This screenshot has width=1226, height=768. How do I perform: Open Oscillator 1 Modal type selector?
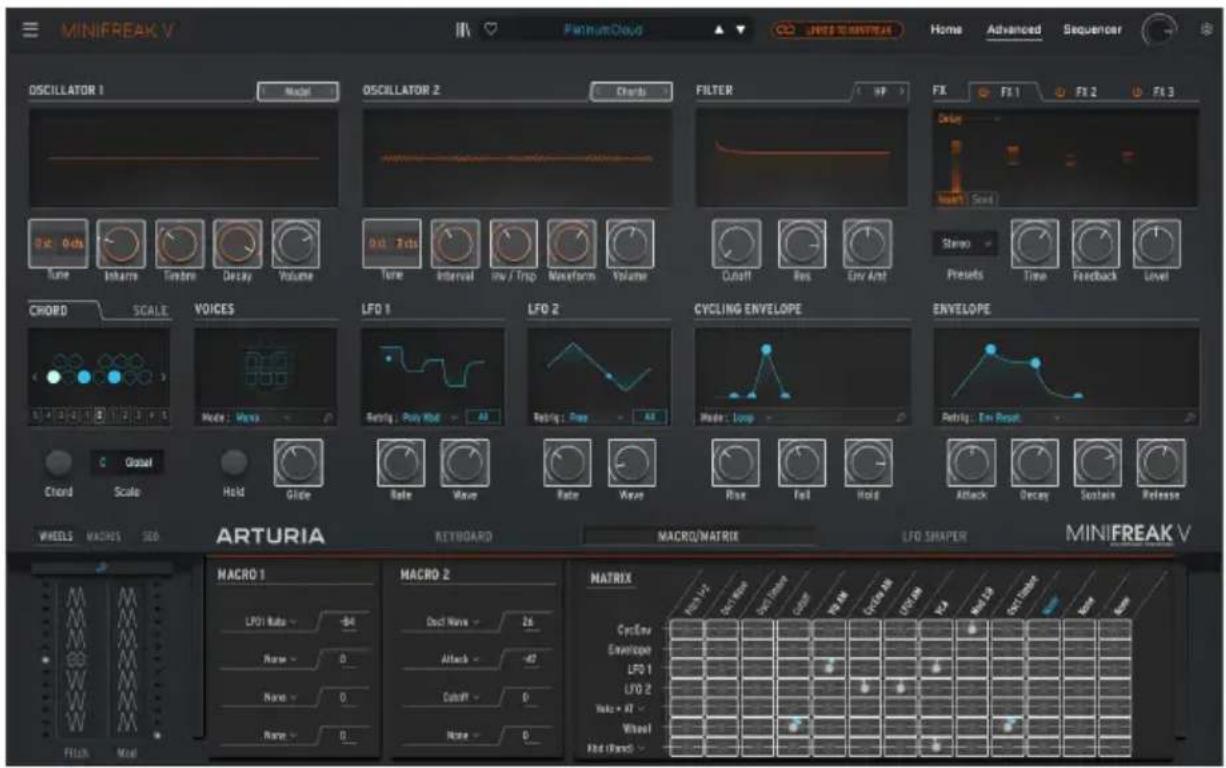click(297, 91)
